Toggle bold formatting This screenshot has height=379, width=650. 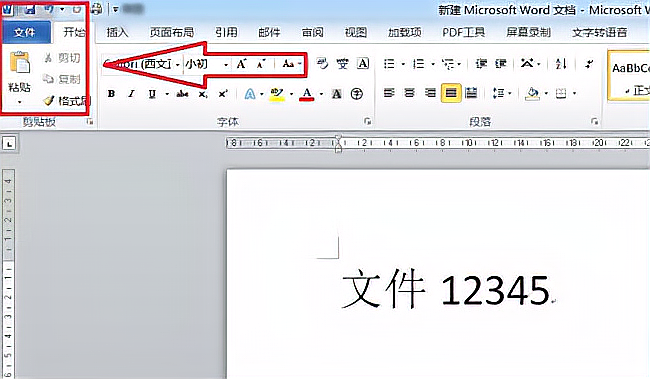tap(111, 94)
